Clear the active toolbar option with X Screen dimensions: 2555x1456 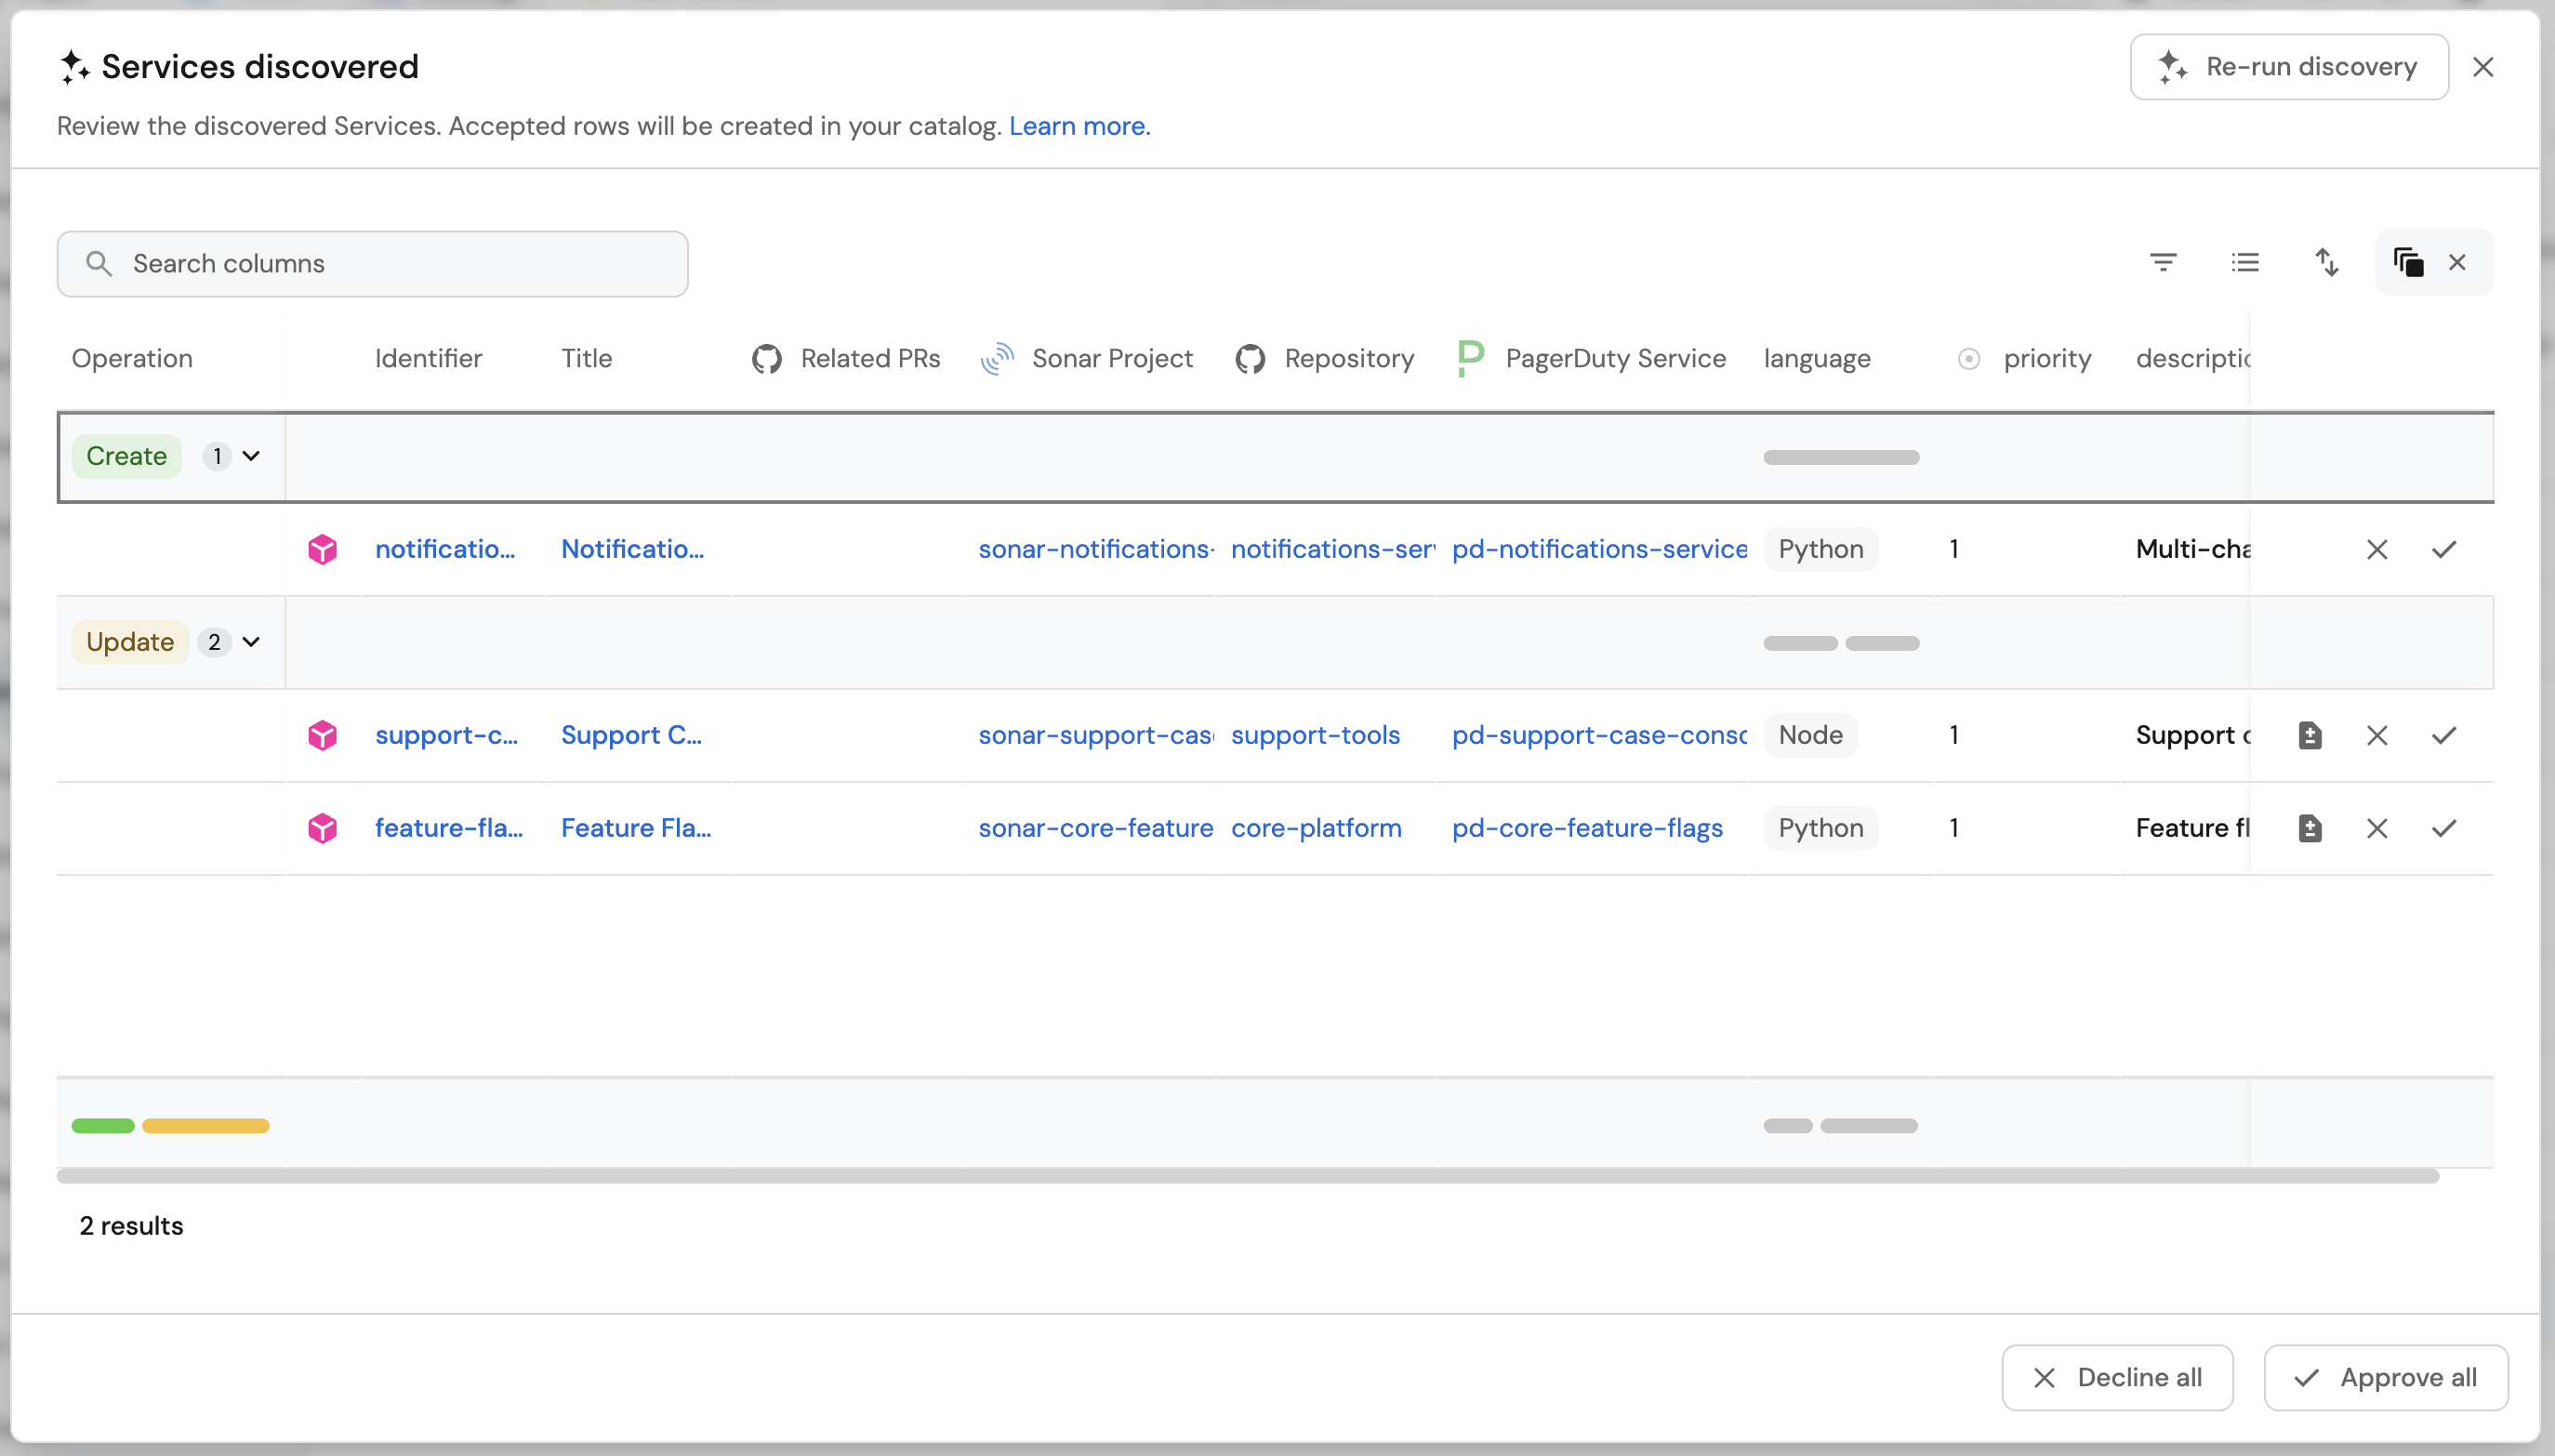[x=2457, y=263]
